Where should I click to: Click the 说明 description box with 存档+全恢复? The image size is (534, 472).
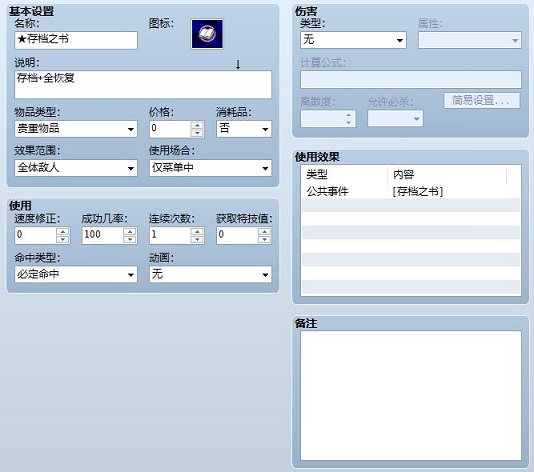click(143, 84)
